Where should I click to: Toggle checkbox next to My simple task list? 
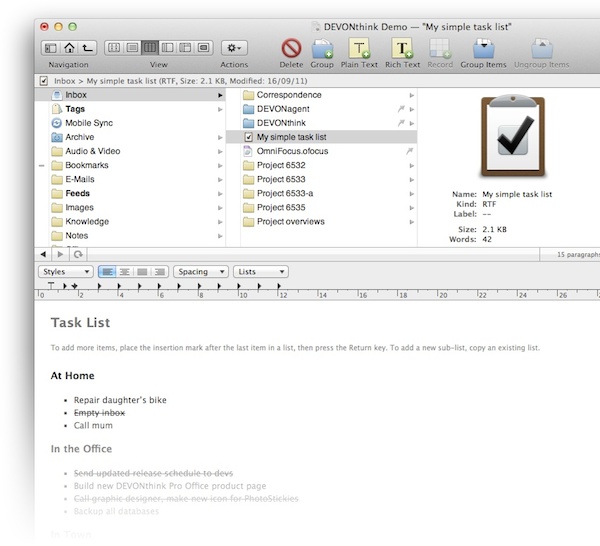[248, 137]
